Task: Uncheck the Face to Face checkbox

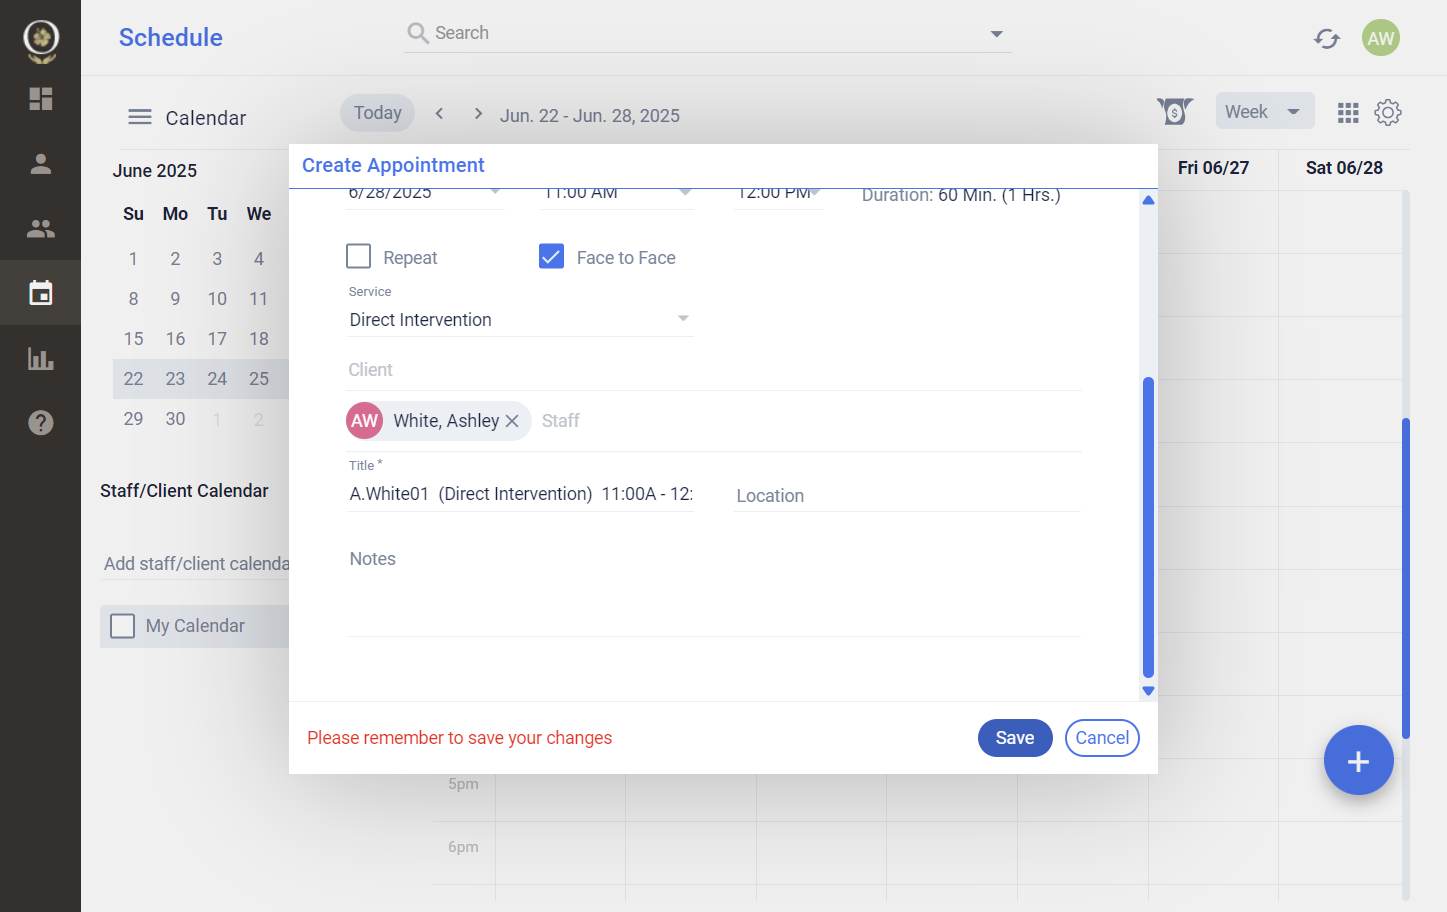Action: [551, 256]
